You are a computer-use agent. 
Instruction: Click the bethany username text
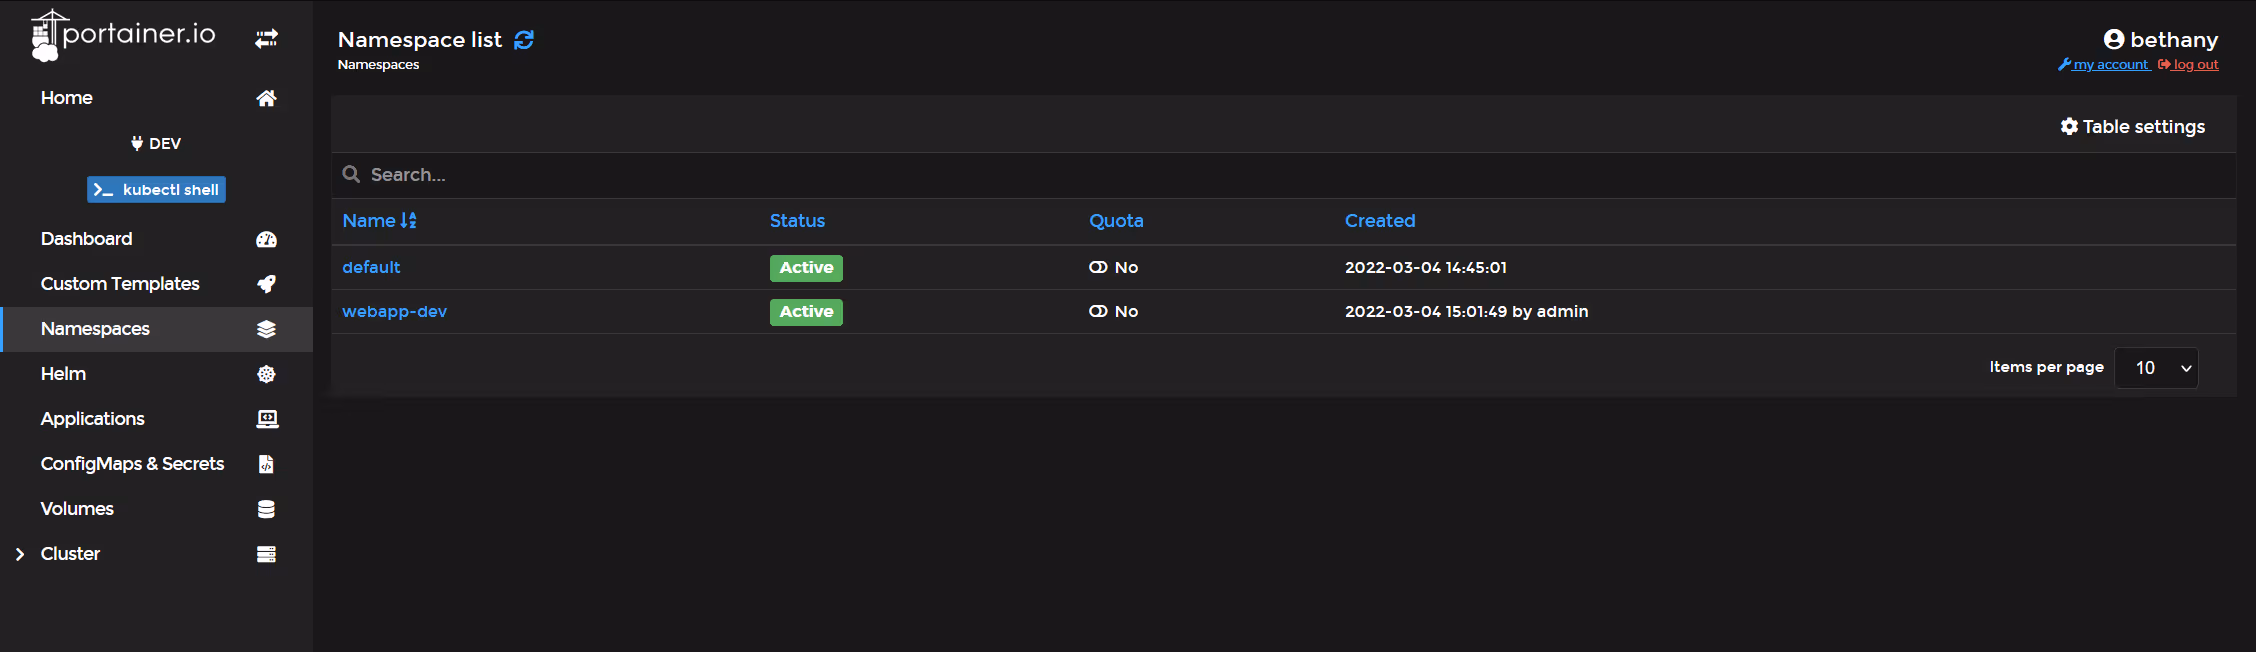tap(2174, 39)
